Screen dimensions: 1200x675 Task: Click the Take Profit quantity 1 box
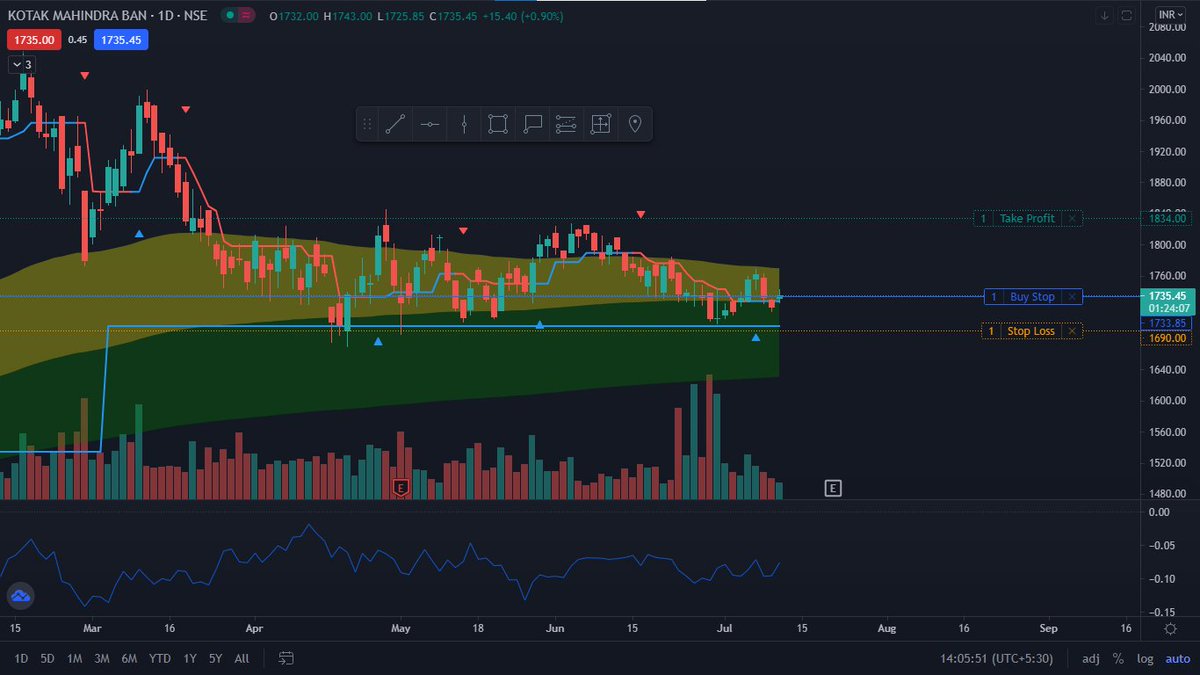[983, 218]
